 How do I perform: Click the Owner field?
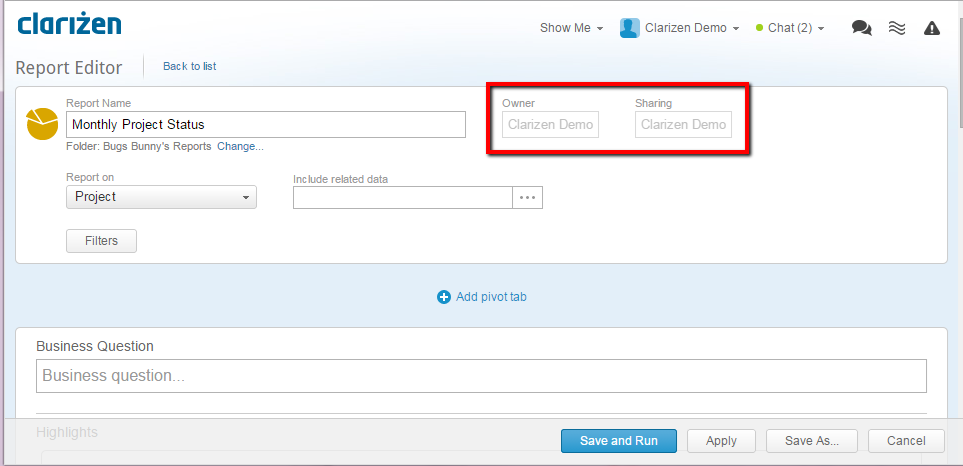coord(550,125)
